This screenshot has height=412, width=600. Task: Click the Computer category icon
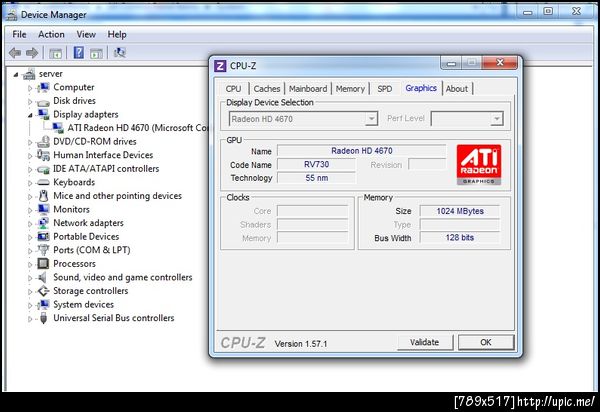click(x=43, y=88)
